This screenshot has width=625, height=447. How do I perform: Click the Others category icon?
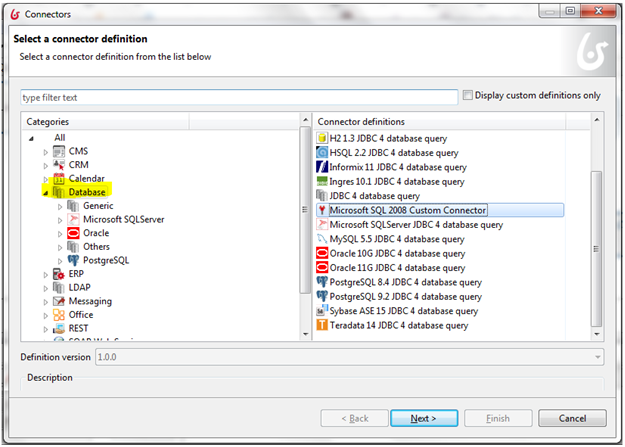click(73, 247)
